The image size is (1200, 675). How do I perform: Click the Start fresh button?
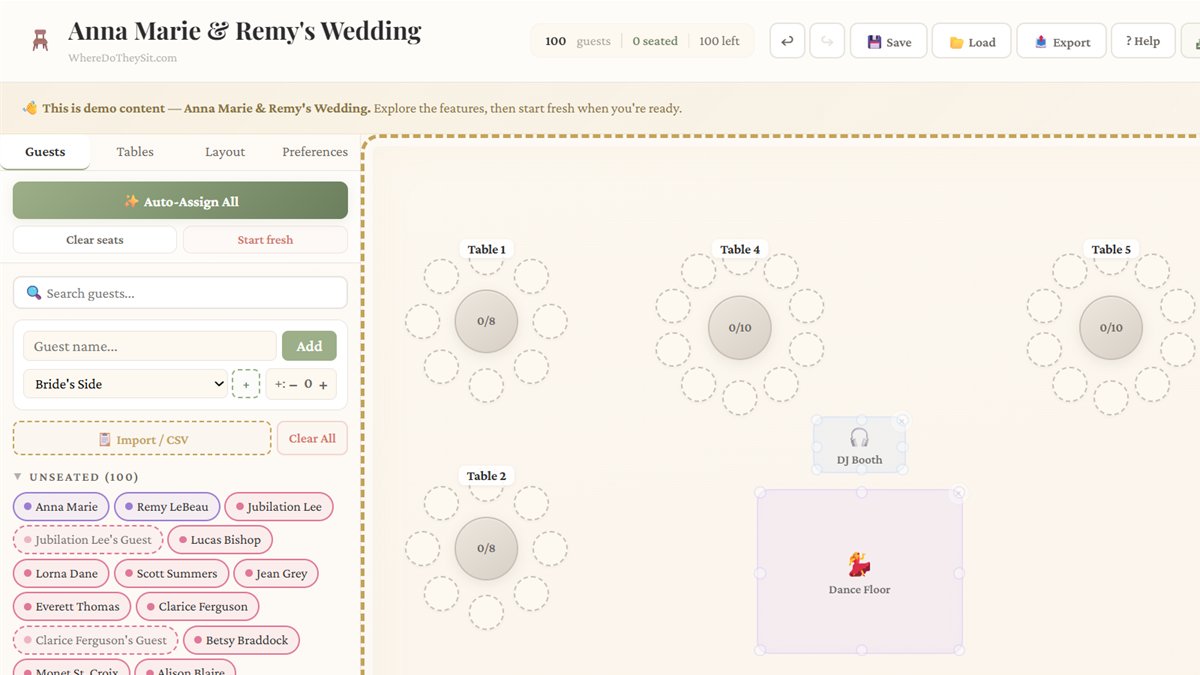(265, 240)
